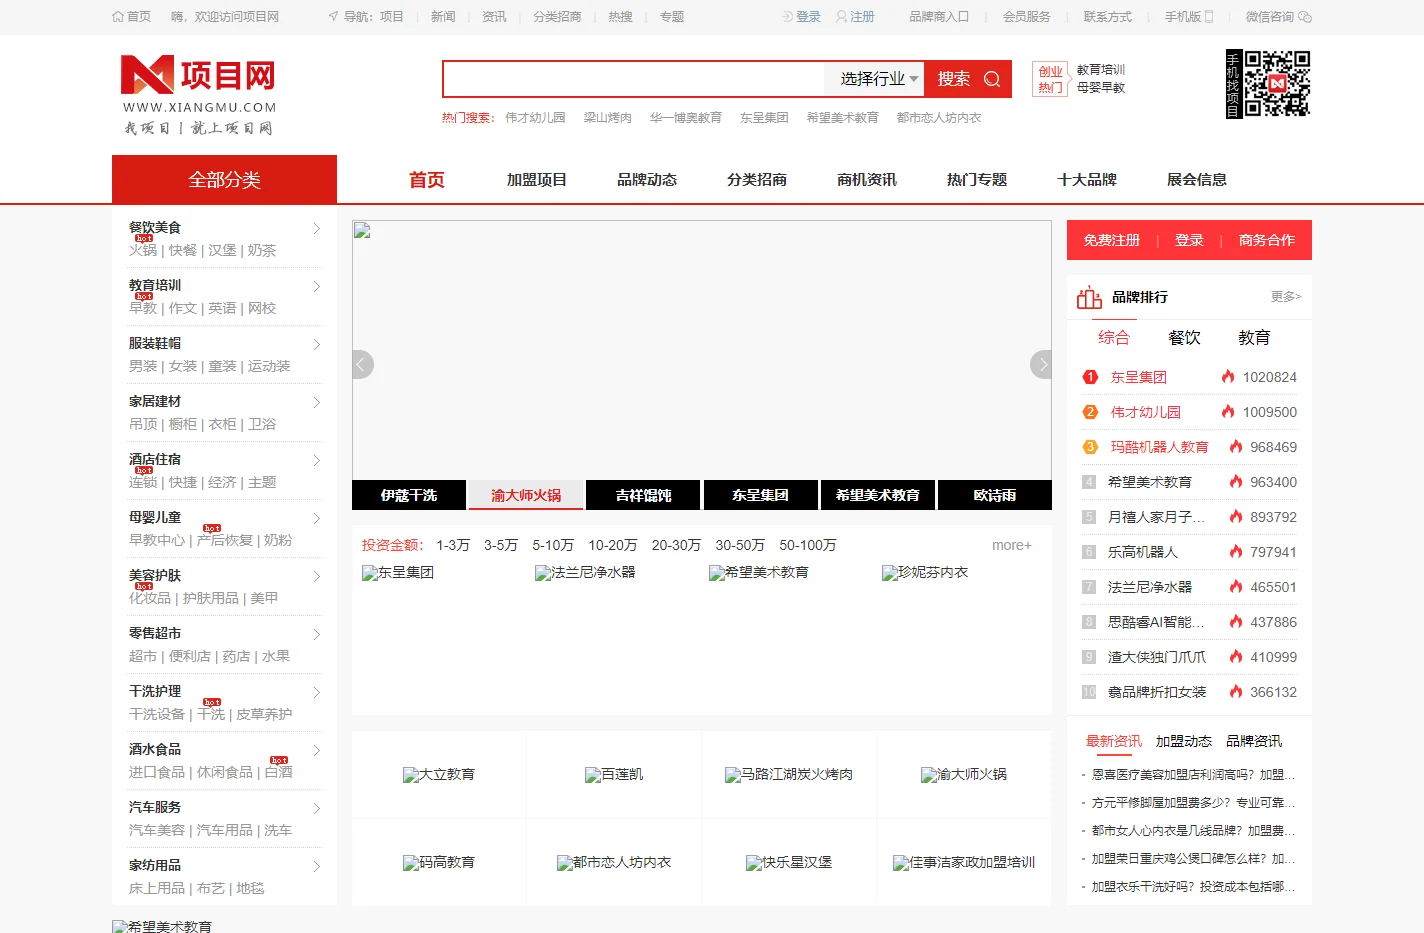Expand the 教育培训 category chevron
Viewport: 1424px width, 933px height.
(x=317, y=287)
